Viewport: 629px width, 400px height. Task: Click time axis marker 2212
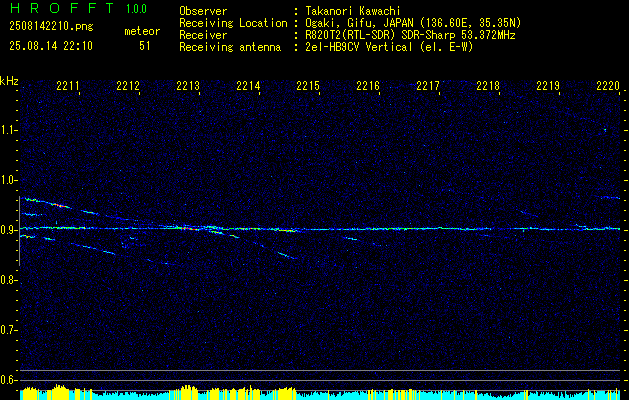tap(128, 86)
